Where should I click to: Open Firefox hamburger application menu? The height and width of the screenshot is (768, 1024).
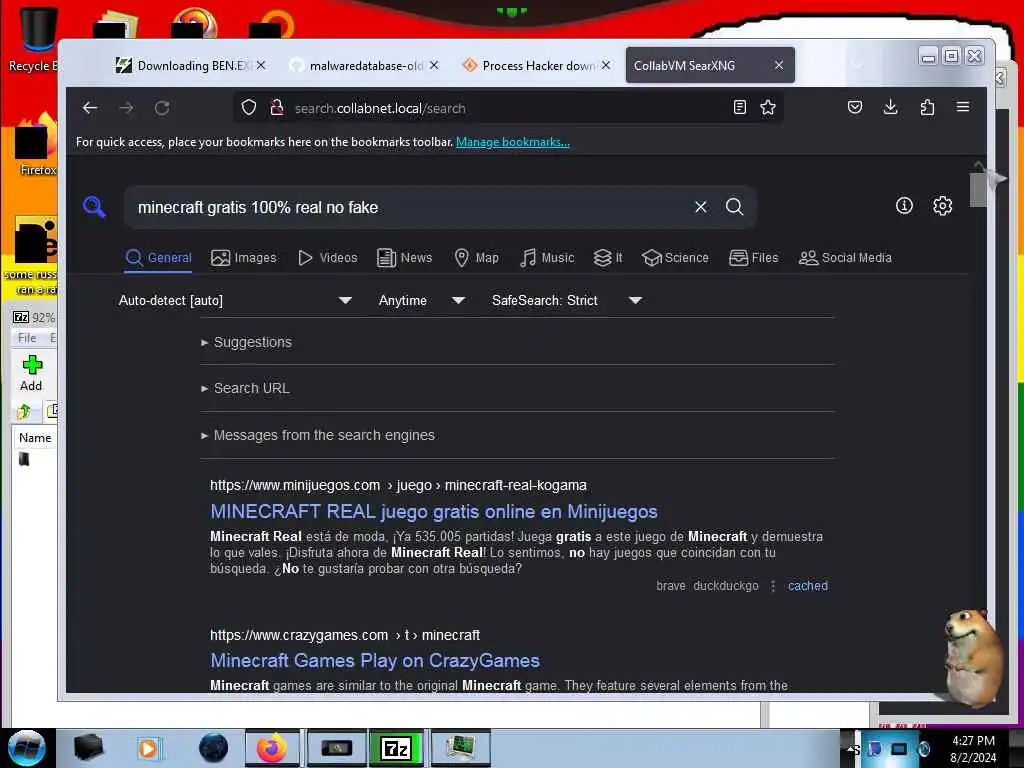click(963, 107)
